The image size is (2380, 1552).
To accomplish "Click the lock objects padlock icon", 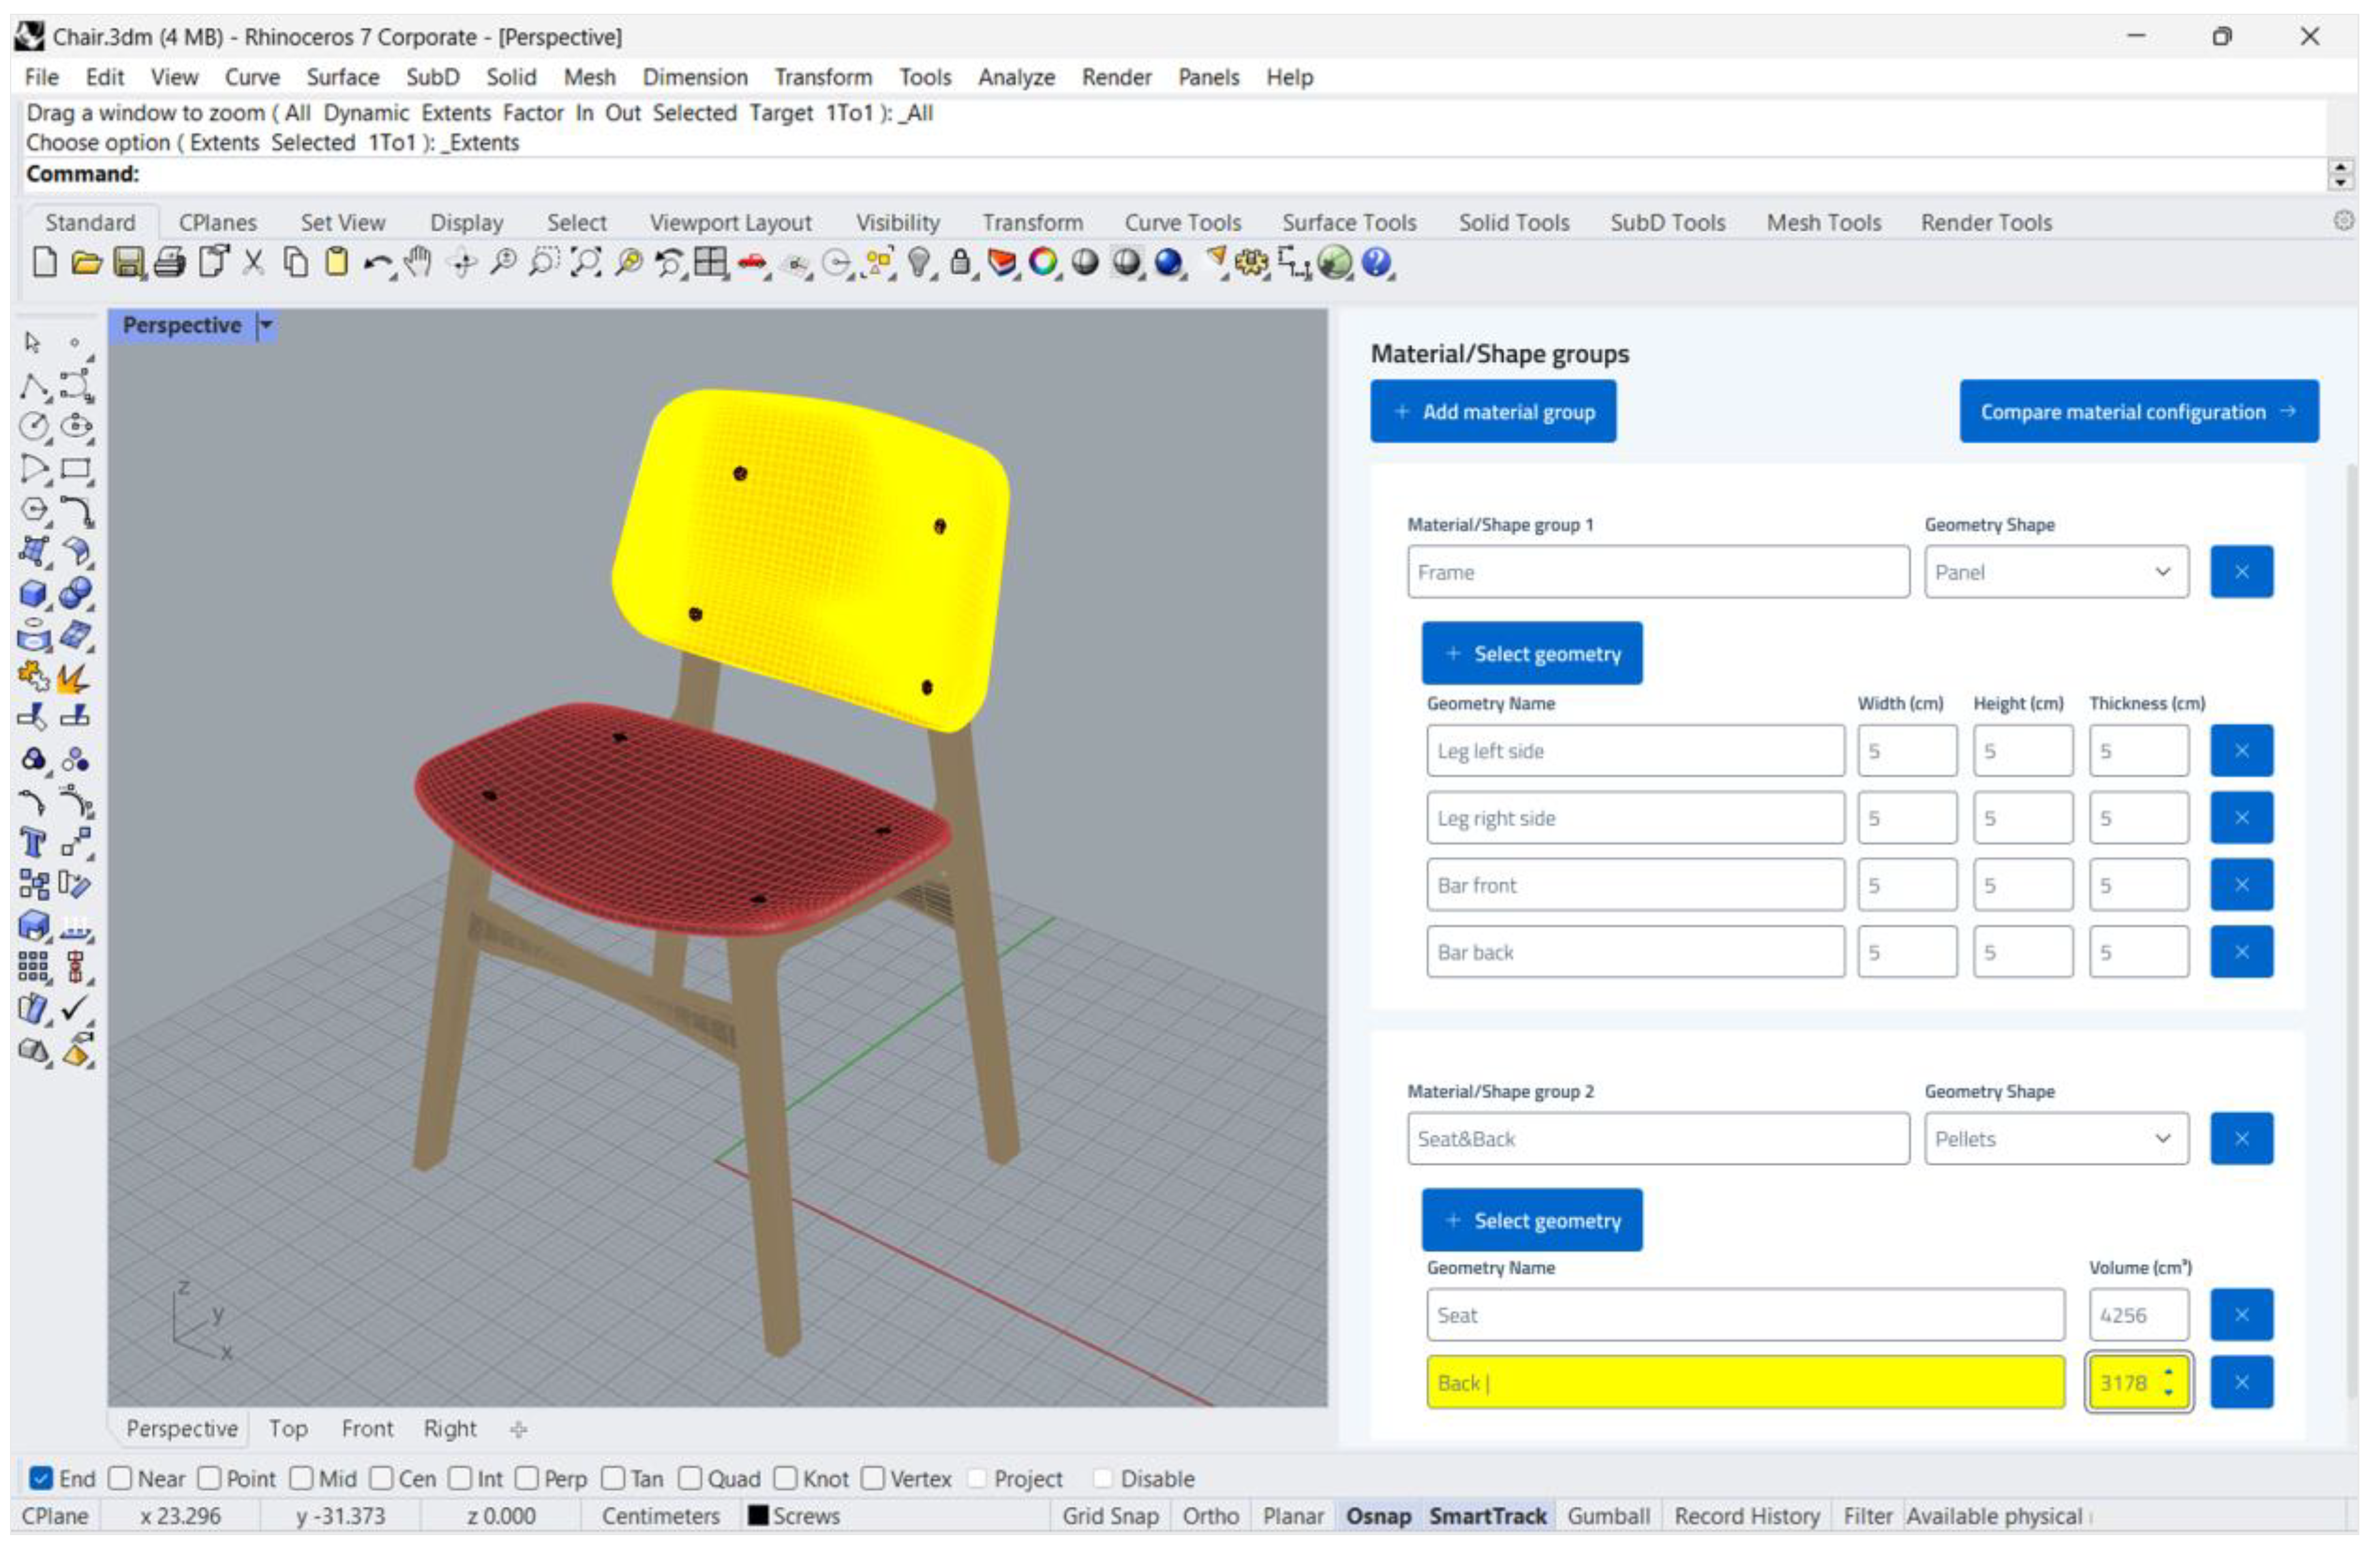I will pos(960,263).
